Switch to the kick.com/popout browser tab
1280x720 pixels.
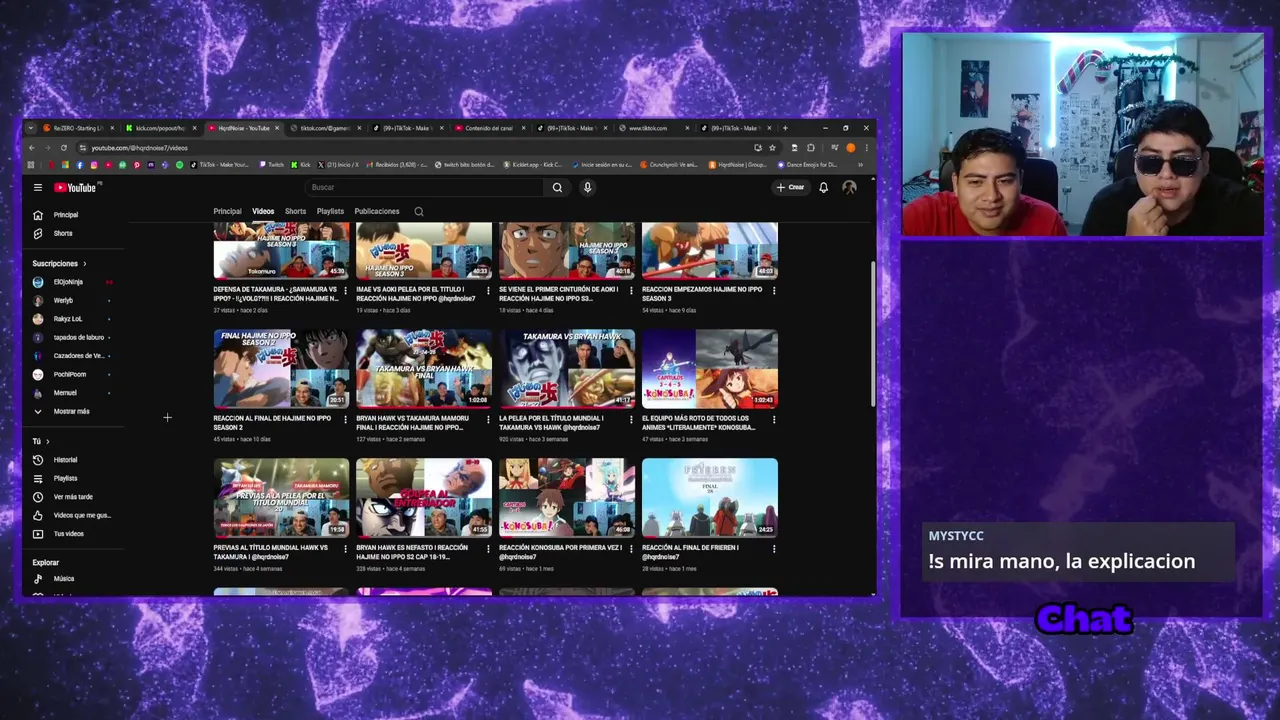160,128
